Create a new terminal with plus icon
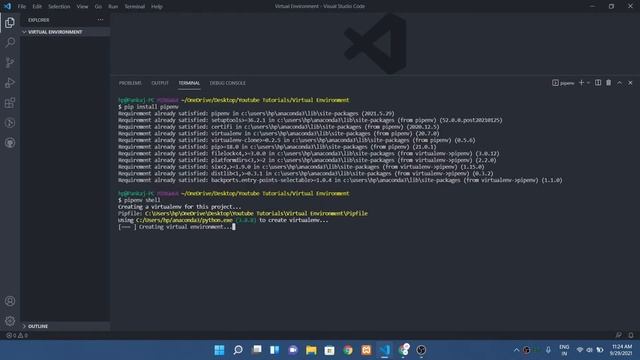The image size is (640, 360). pos(581,82)
